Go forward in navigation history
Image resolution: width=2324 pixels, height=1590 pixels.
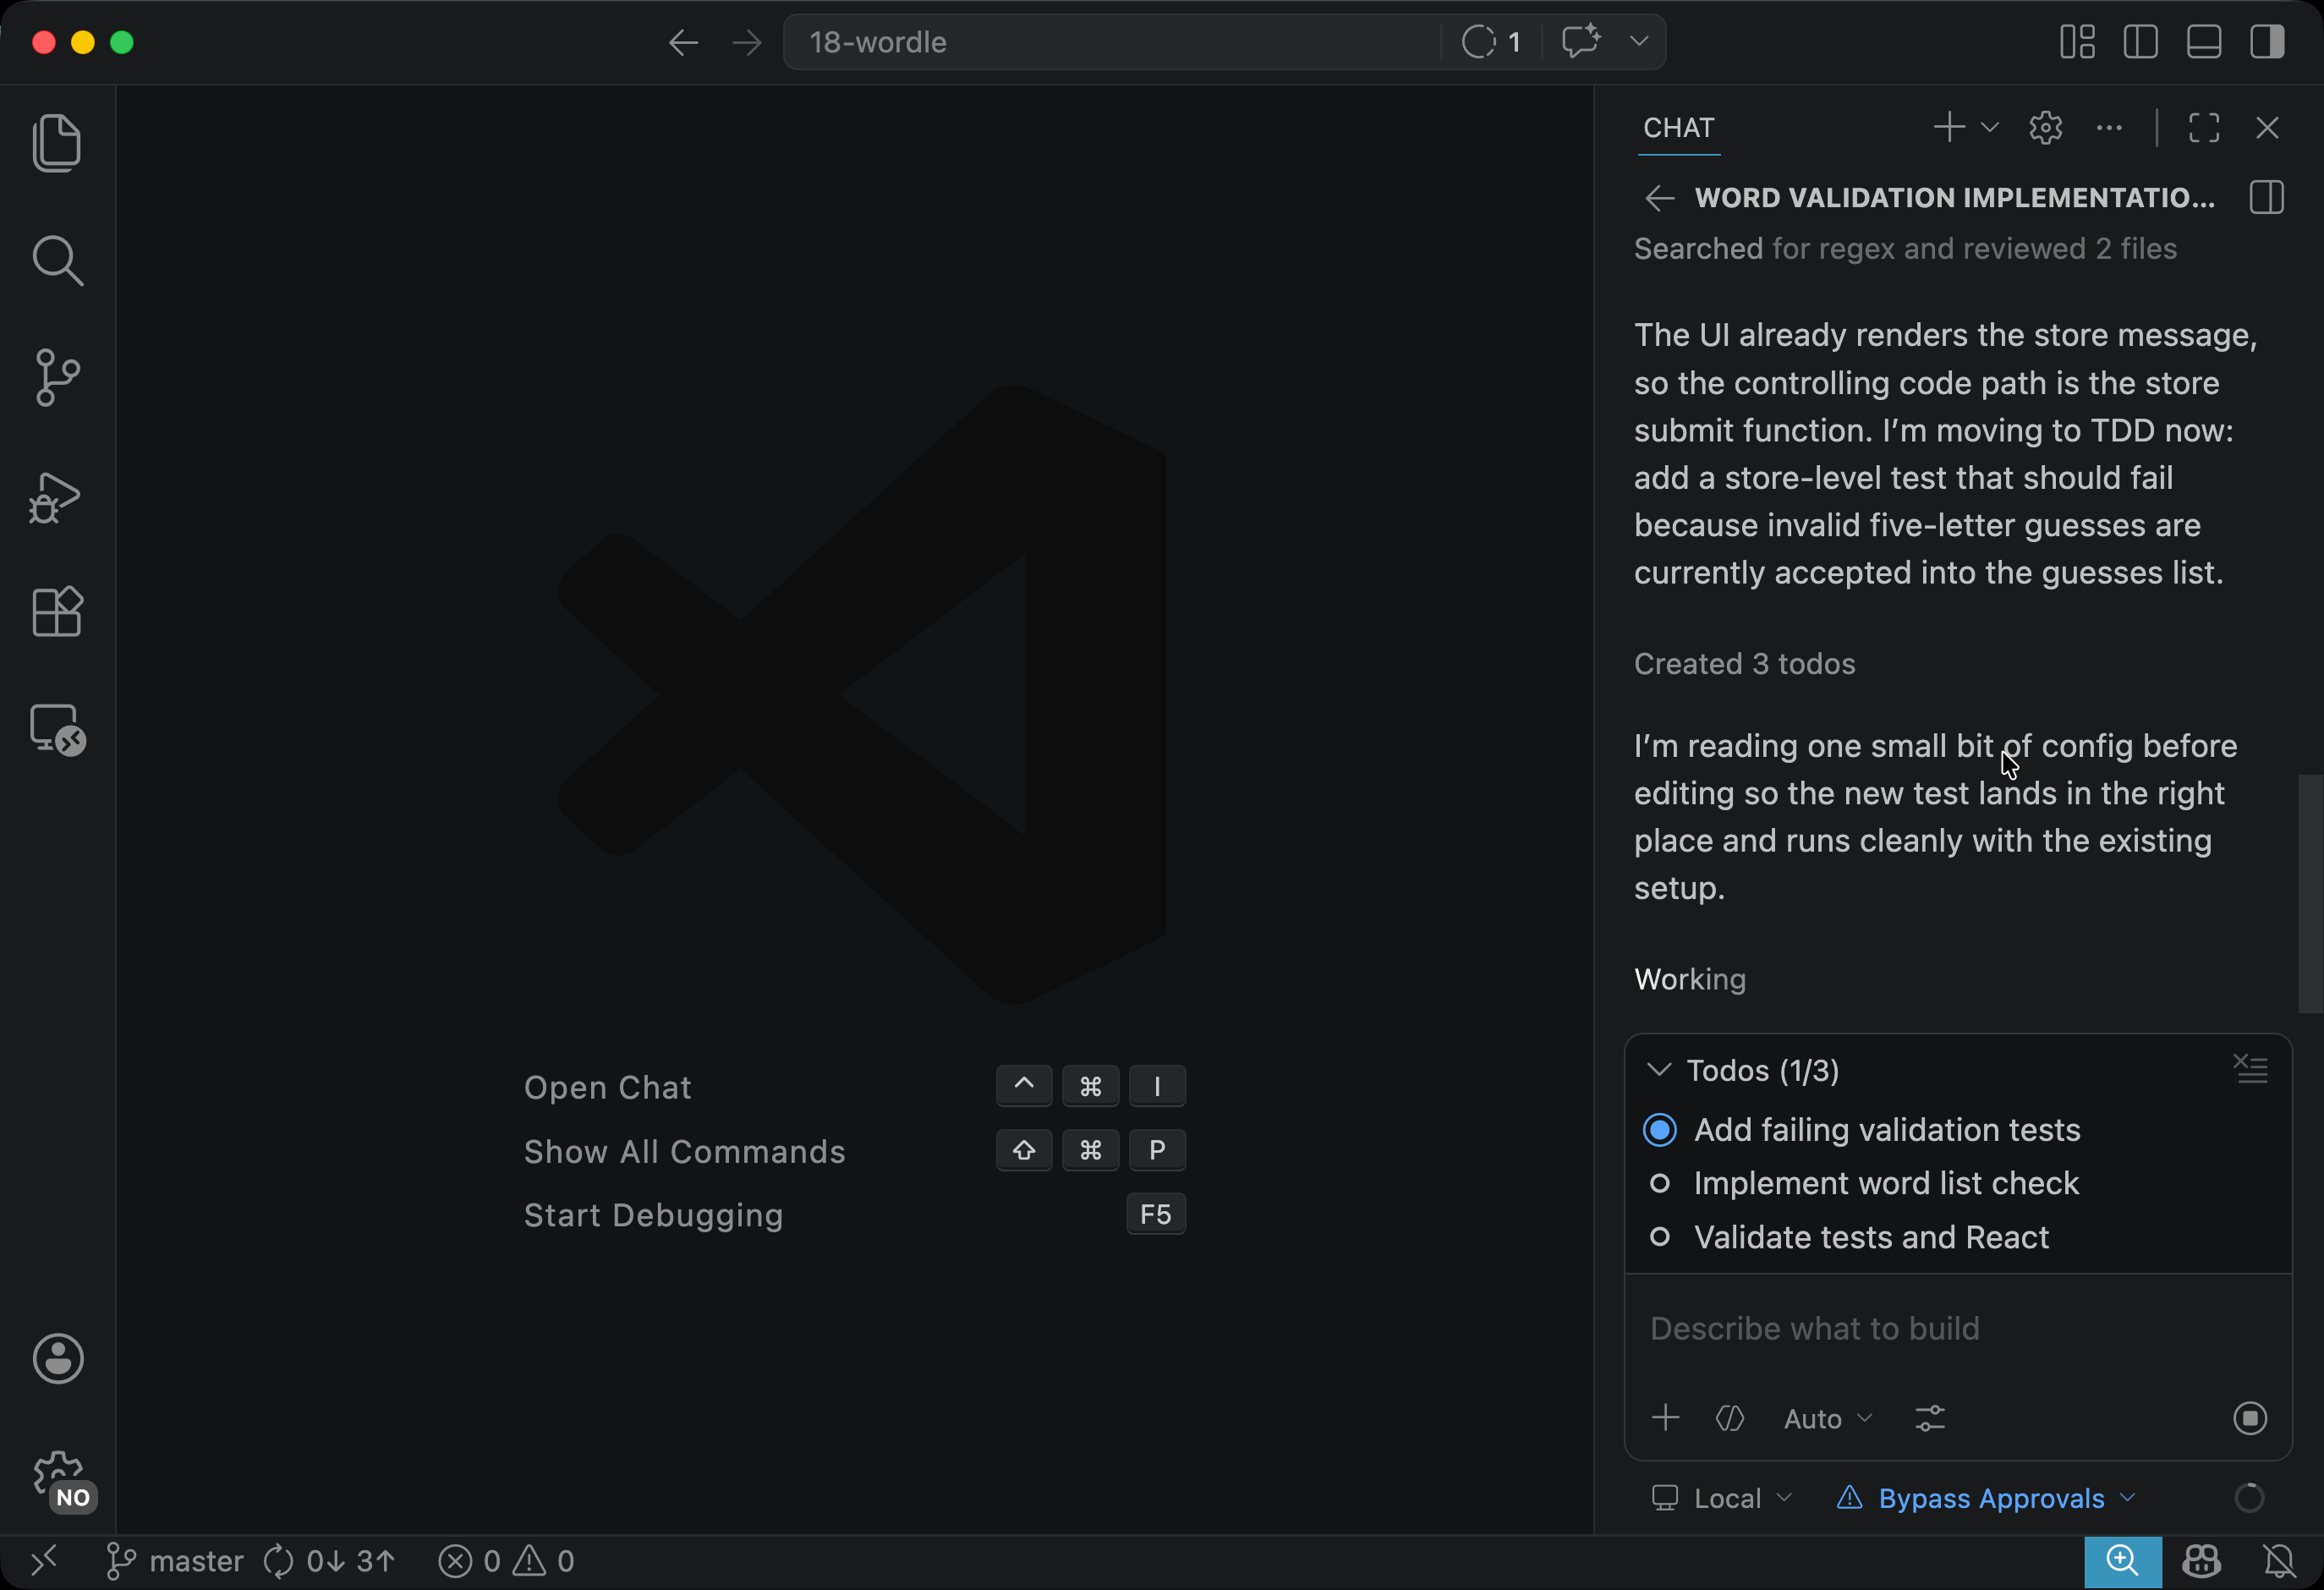[x=746, y=42]
